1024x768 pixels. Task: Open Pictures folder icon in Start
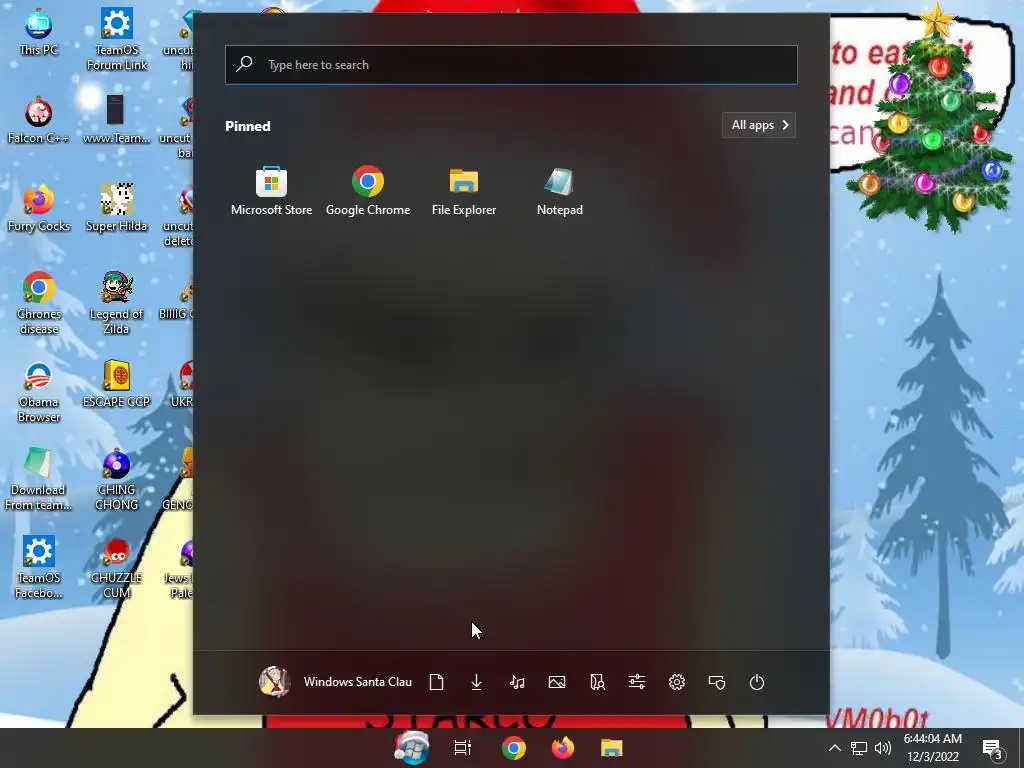point(557,682)
